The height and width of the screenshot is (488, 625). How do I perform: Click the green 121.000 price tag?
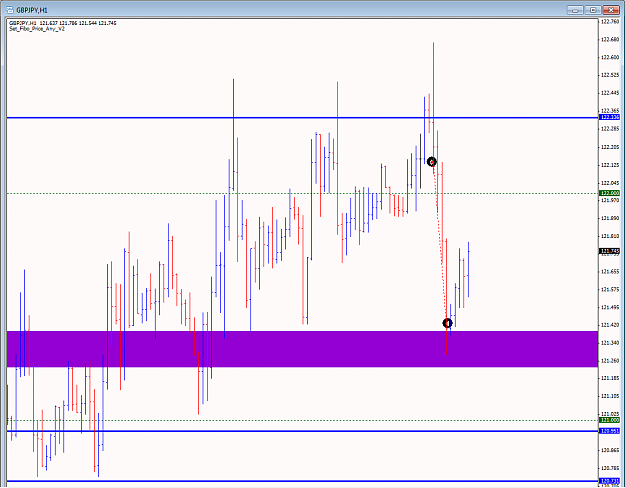tap(609, 420)
